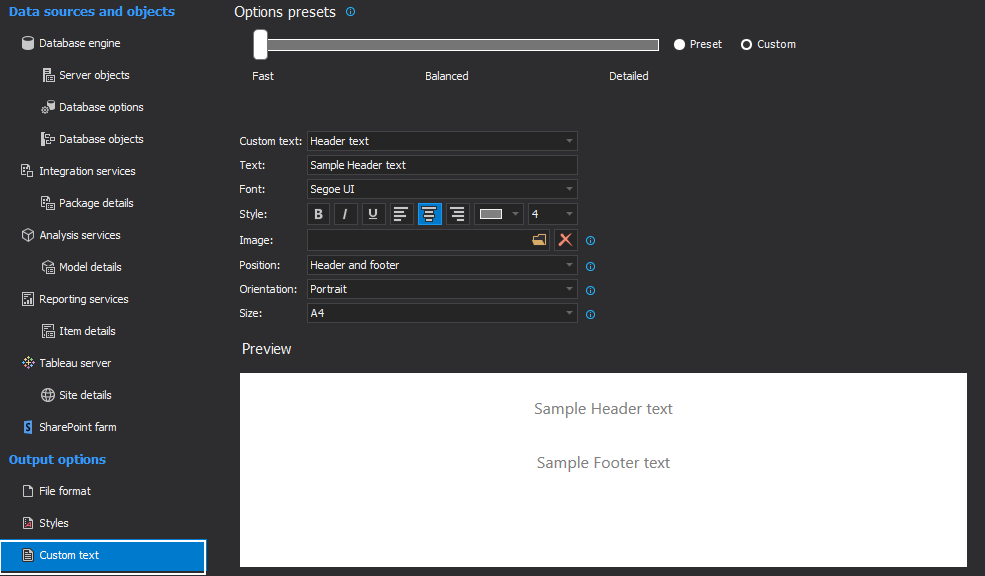This screenshot has height=576, width=985.
Task: Open the Font dropdown showing Segoe UI
Action: tap(442, 189)
